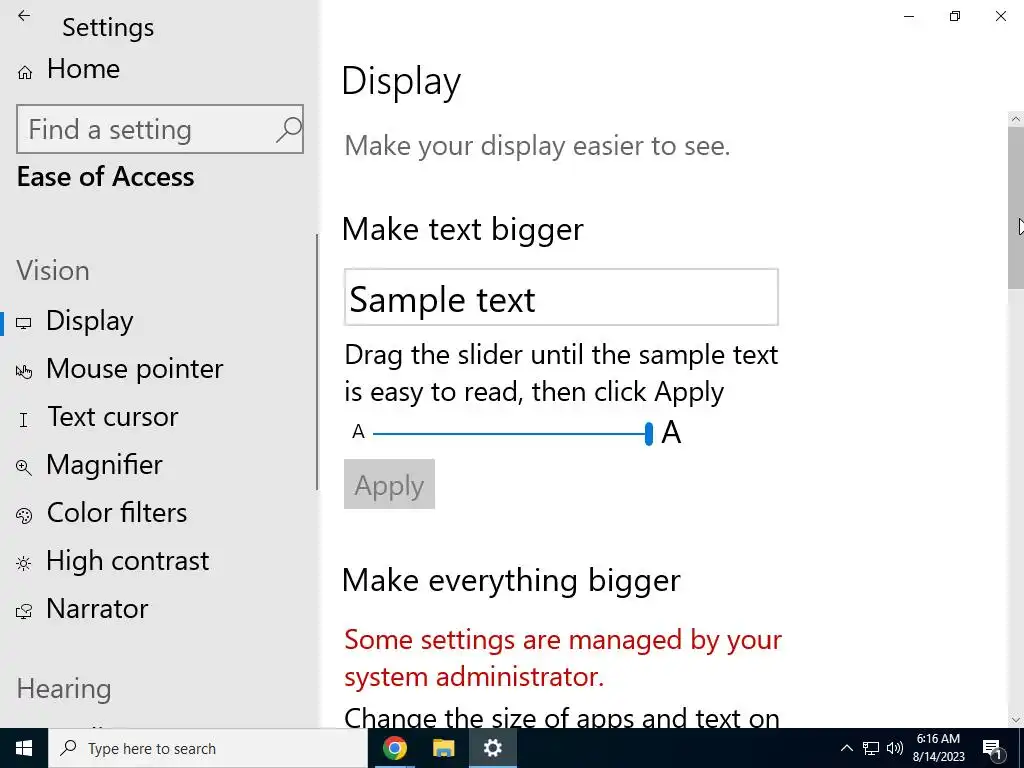Open File Explorer from the taskbar
The height and width of the screenshot is (768, 1024).
point(443,748)
